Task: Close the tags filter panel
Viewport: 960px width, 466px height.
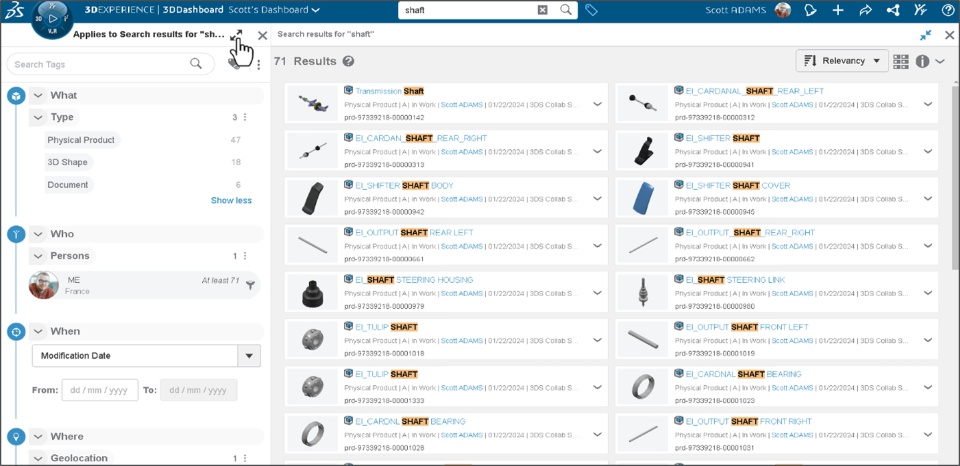Action: point(263,36)
